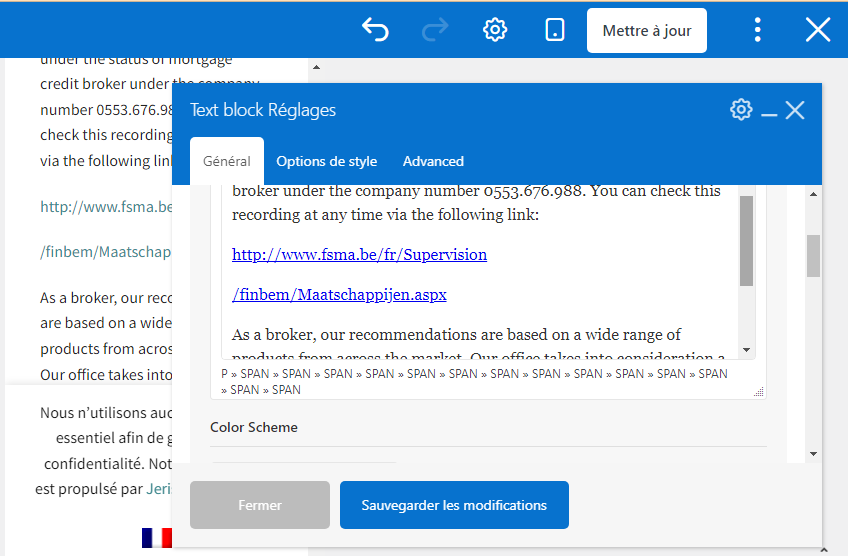Click the settings panel's scroll up arrow
Image resolution: width=848 pixels, height=556 pixels.
coord(813,194)
